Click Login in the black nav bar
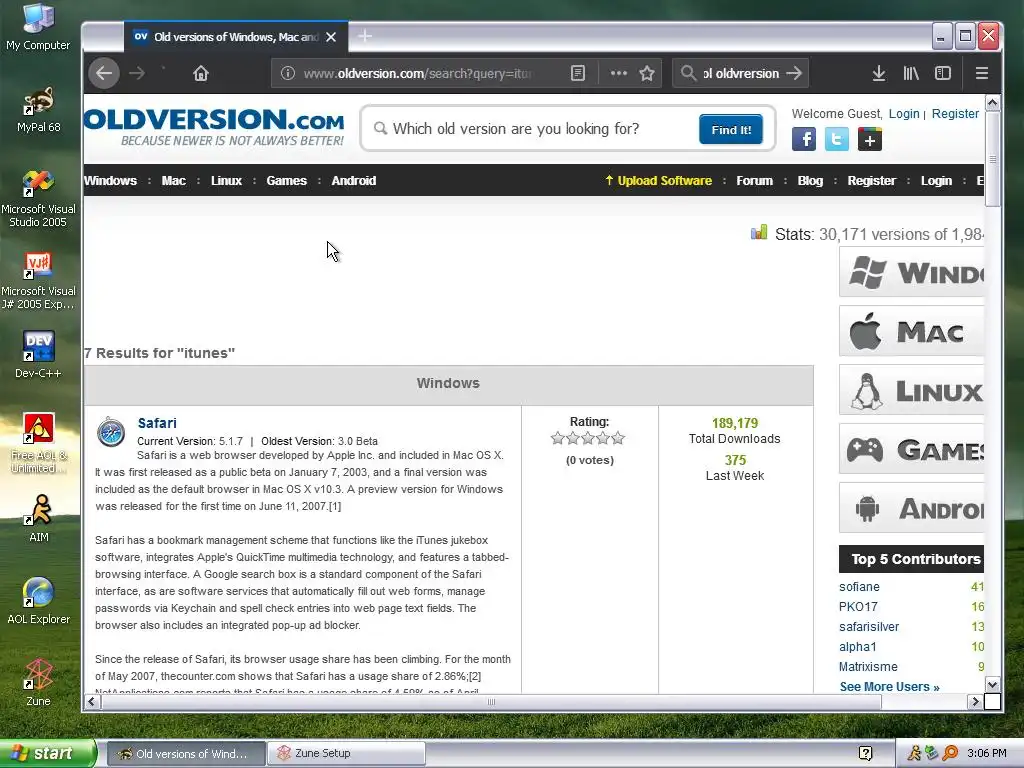The width and height of the screenshot is (1024, 768). [x=936, y=180]
